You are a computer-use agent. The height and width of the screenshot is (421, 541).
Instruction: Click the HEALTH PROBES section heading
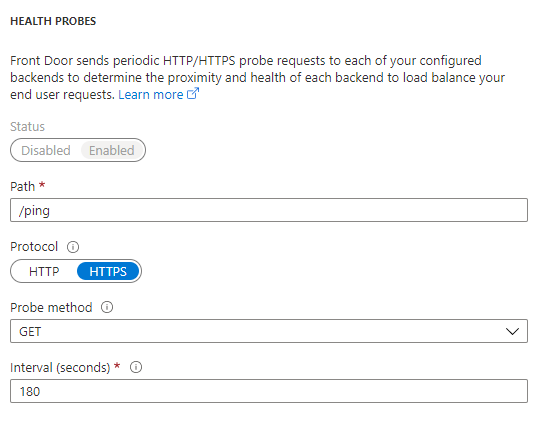pos(53,21)
